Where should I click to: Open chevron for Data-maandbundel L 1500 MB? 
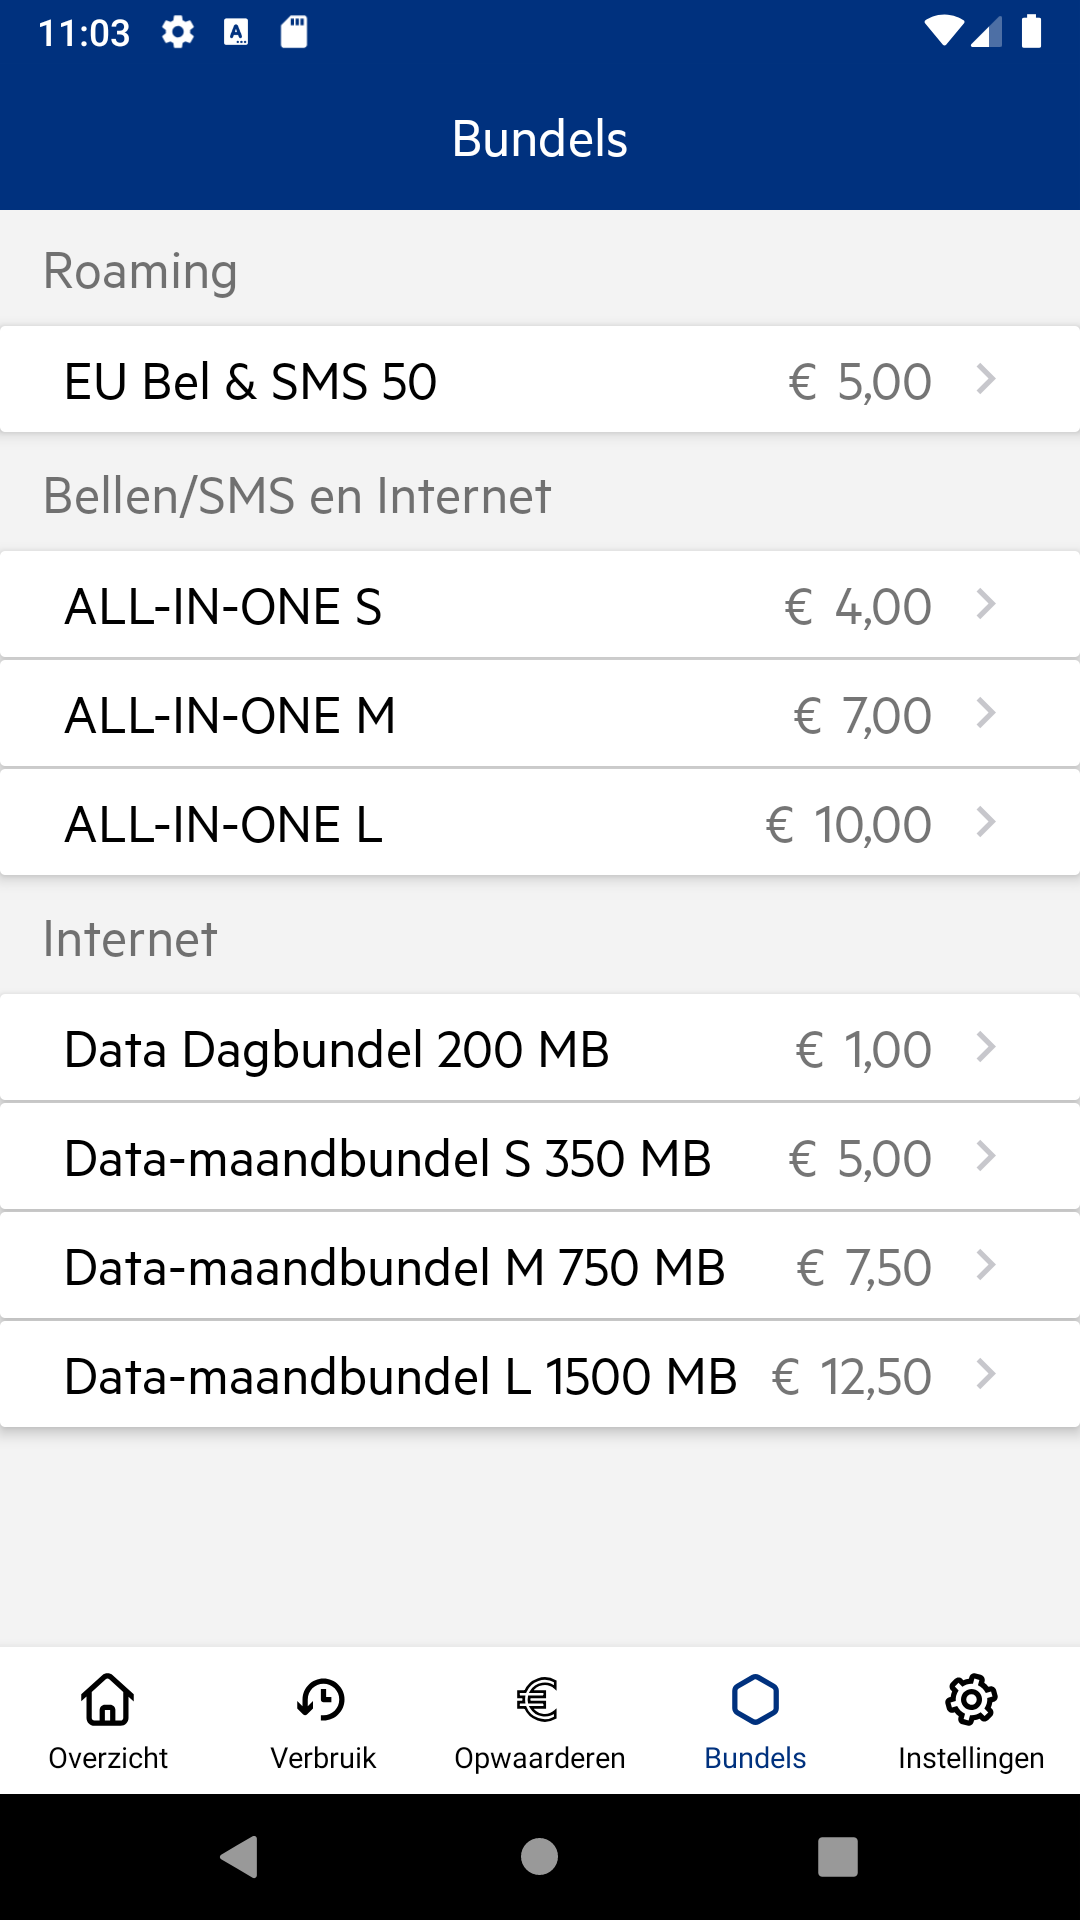tap(986, 1374)
